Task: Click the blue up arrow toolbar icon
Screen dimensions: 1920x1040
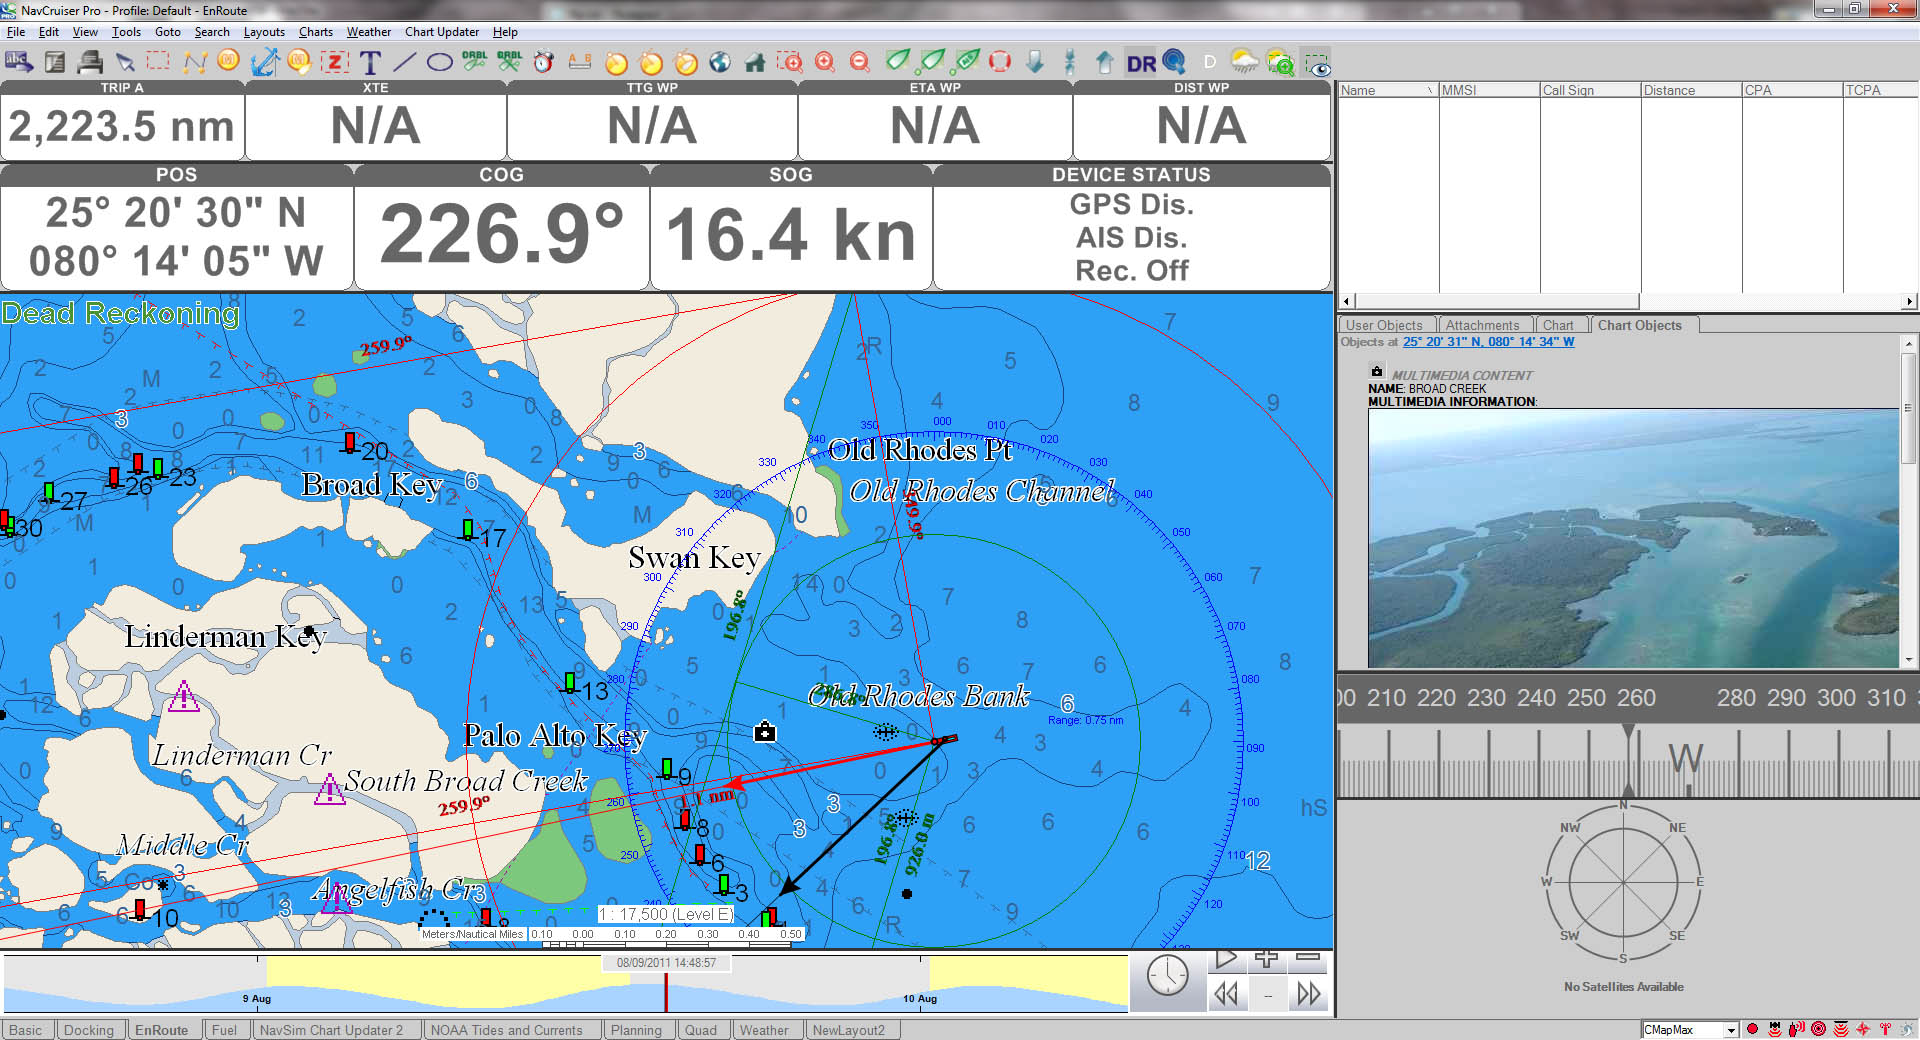Action: tap(1104, 62)
